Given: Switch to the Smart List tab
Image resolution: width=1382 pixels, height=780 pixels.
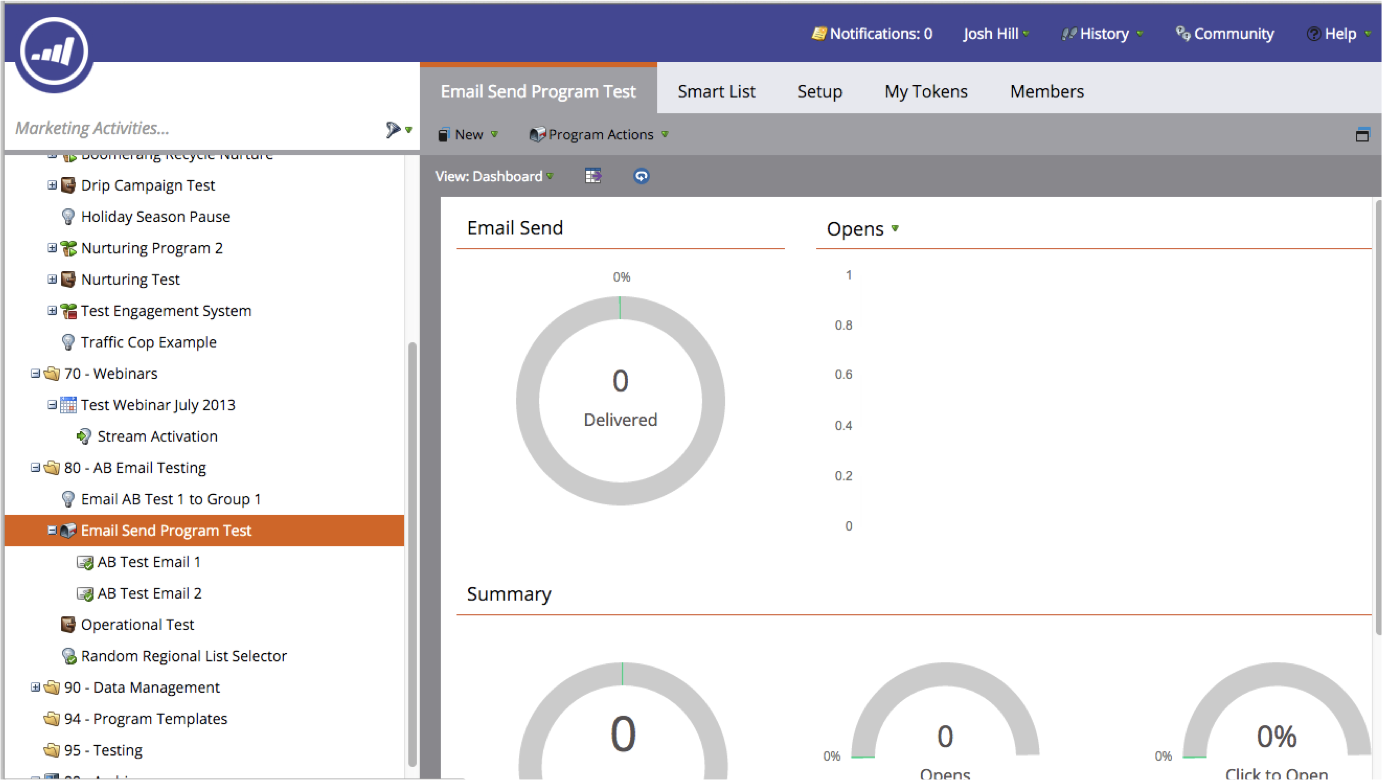Looking at the screenshot, I should (716, 91).
